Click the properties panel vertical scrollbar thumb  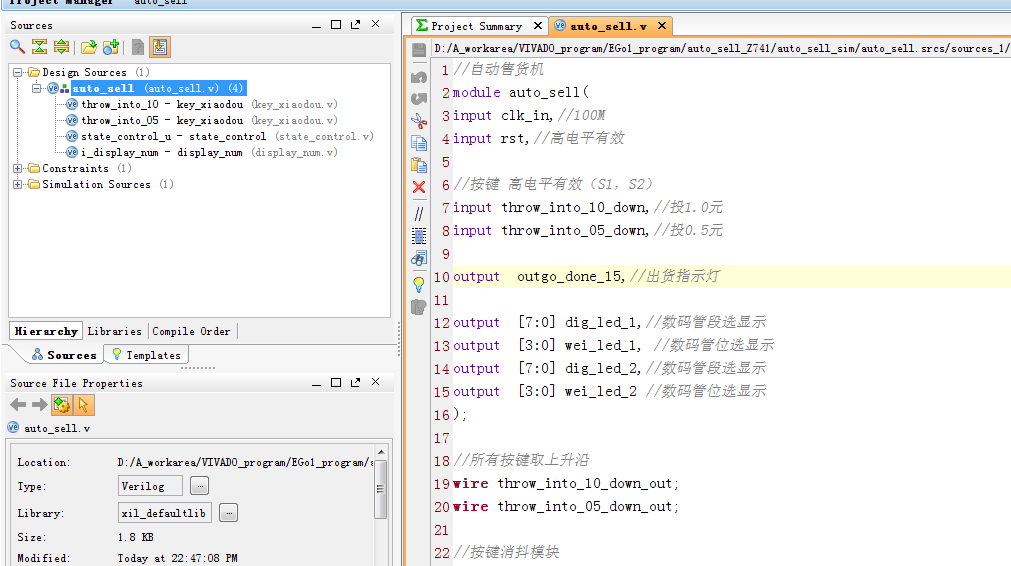380,489
